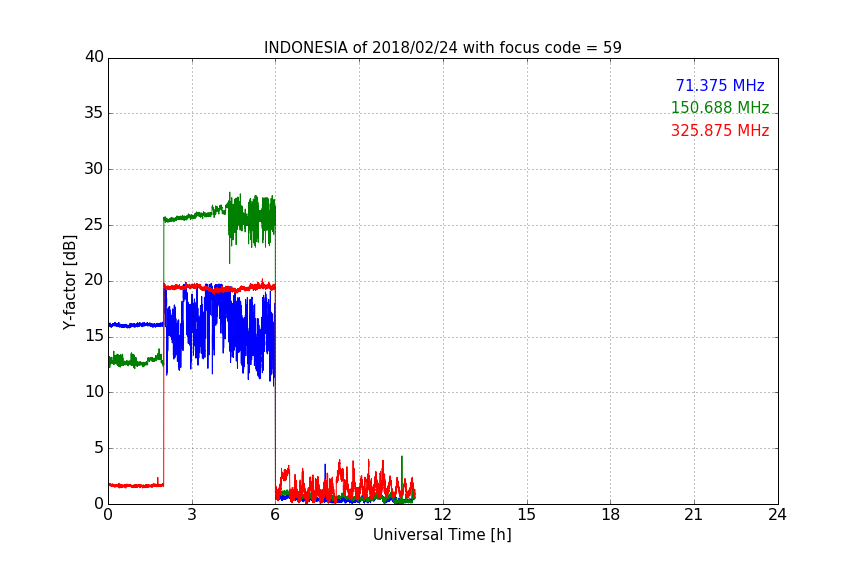Click the y-axis tick label '40'
The width and height of the screenshot is (864, 576).
(94, 57)
